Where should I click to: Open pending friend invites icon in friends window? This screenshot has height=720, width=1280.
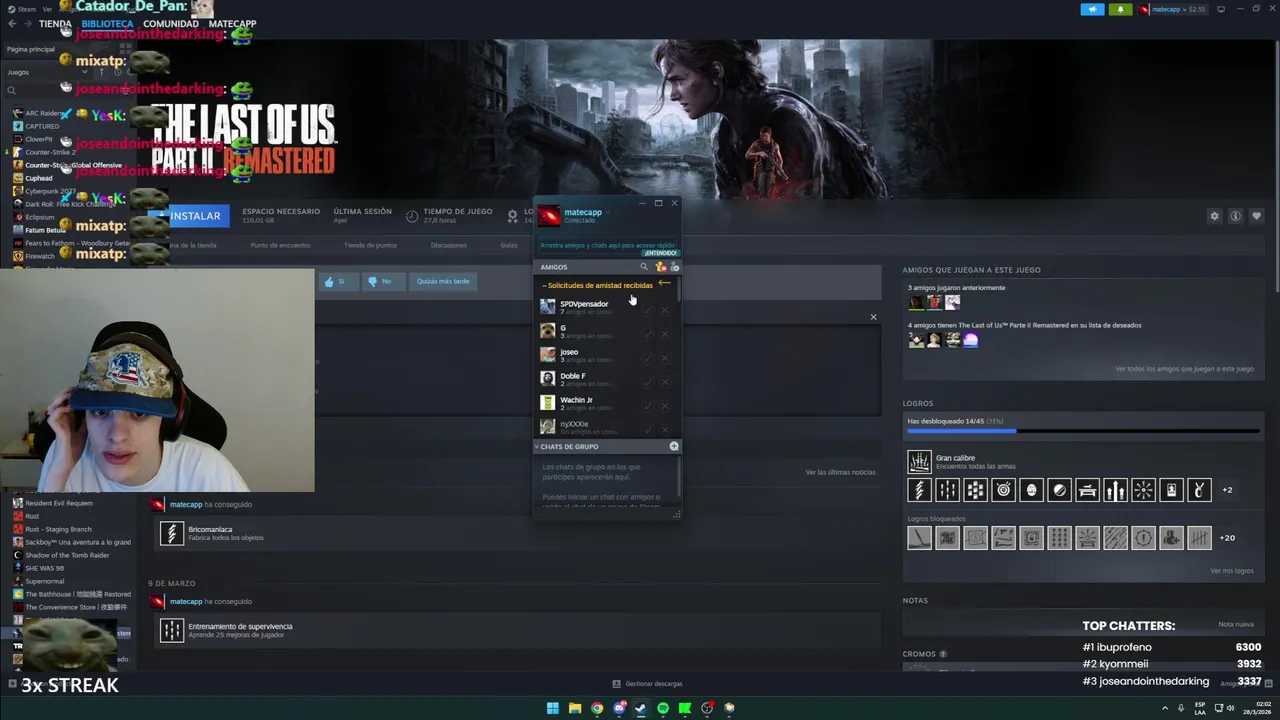(660, 267)
